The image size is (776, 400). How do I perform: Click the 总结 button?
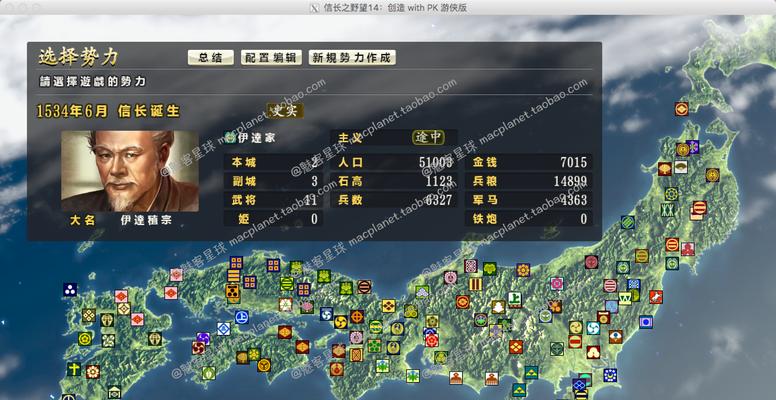[x=210, y=57]
